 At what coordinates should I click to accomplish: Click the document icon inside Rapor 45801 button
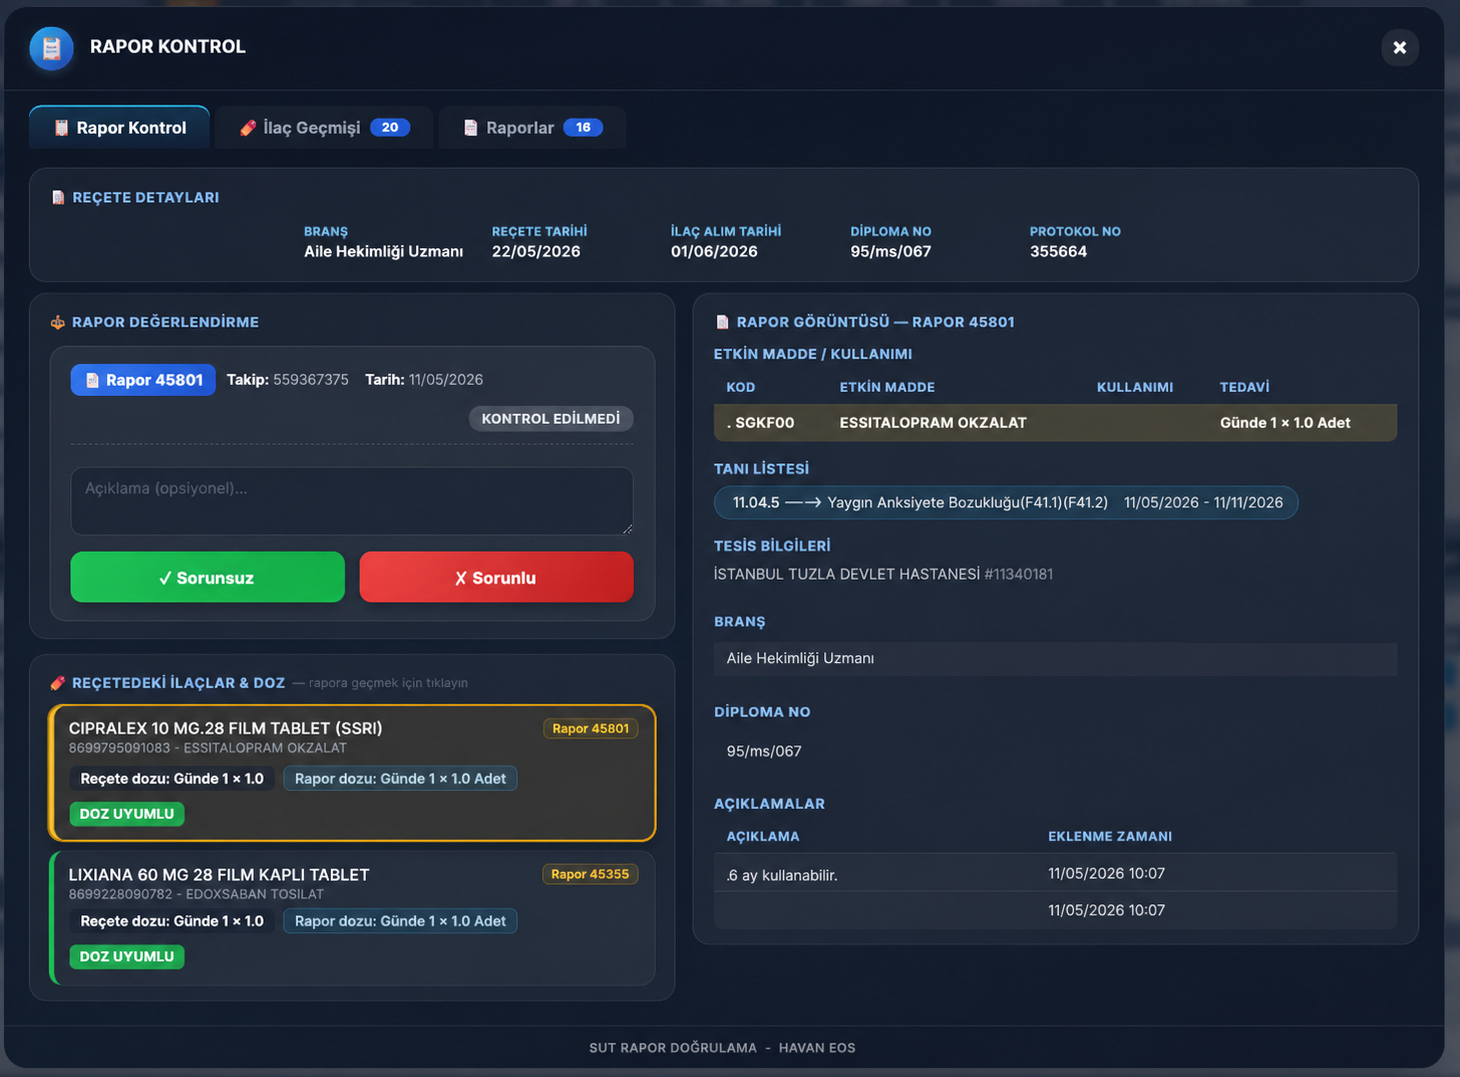coord(92,380)
